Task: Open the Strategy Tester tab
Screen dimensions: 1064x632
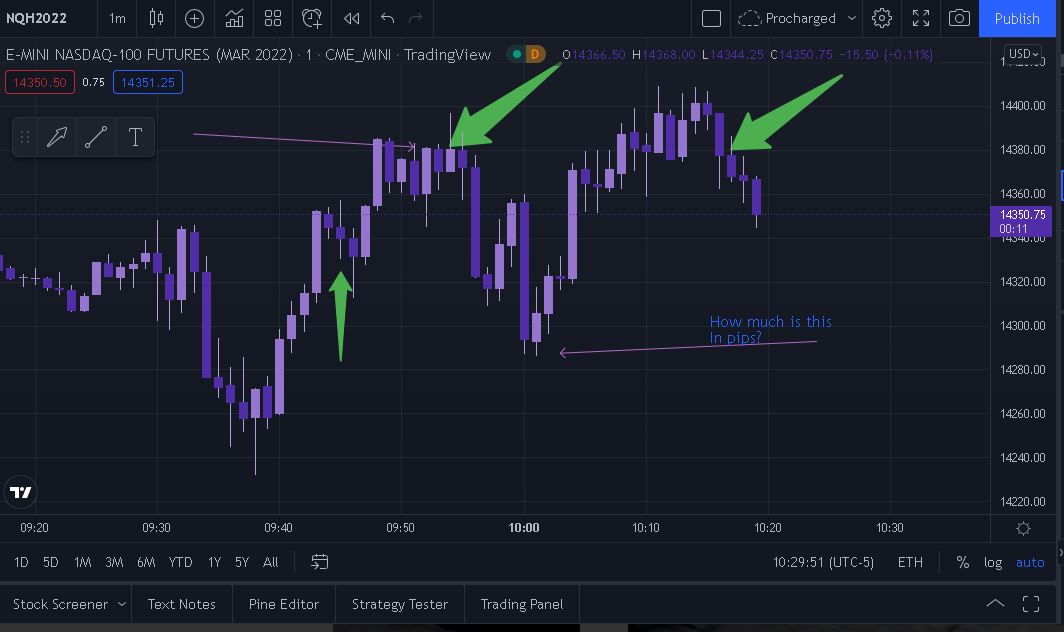Action: click(x=400, y=604)
